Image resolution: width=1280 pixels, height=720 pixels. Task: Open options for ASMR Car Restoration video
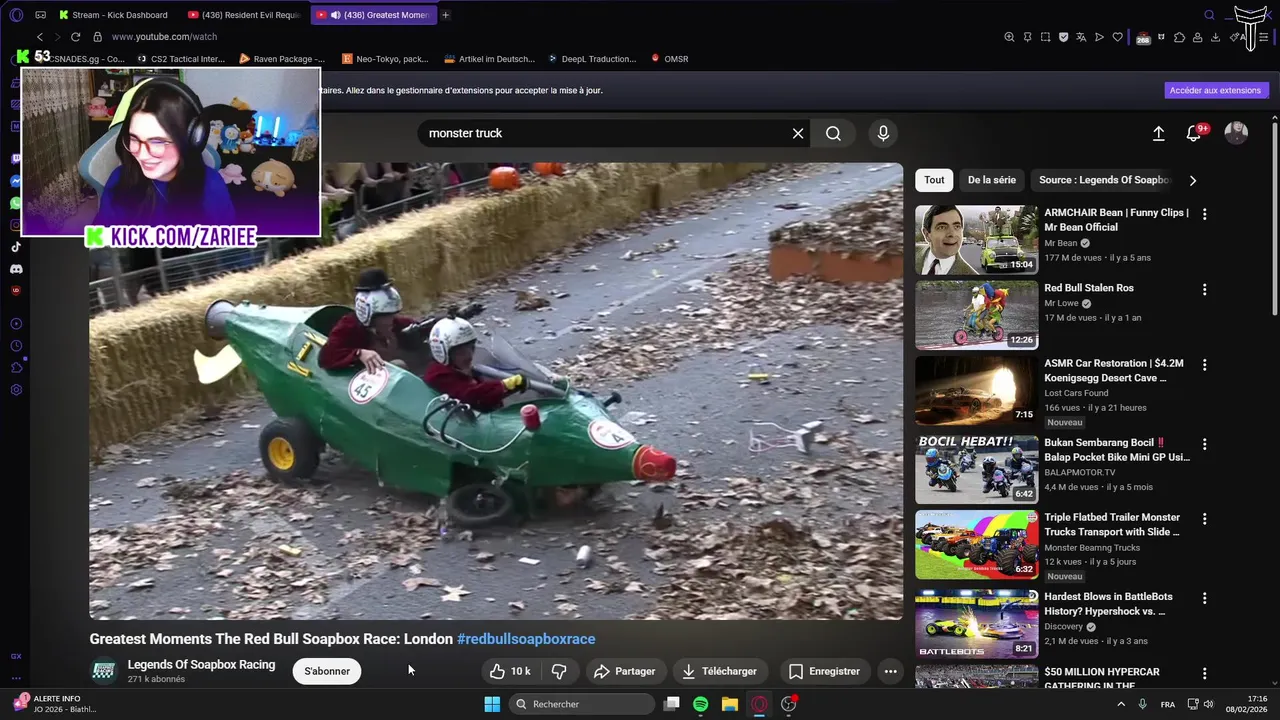coord(1204,366)
